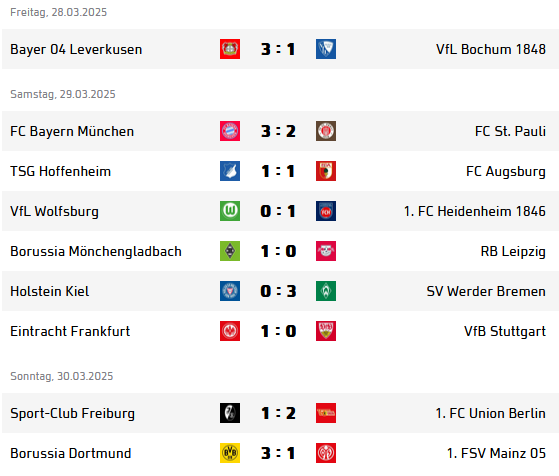
Task: Select the FC St. Pauli crest
Action: coord(326,131)
